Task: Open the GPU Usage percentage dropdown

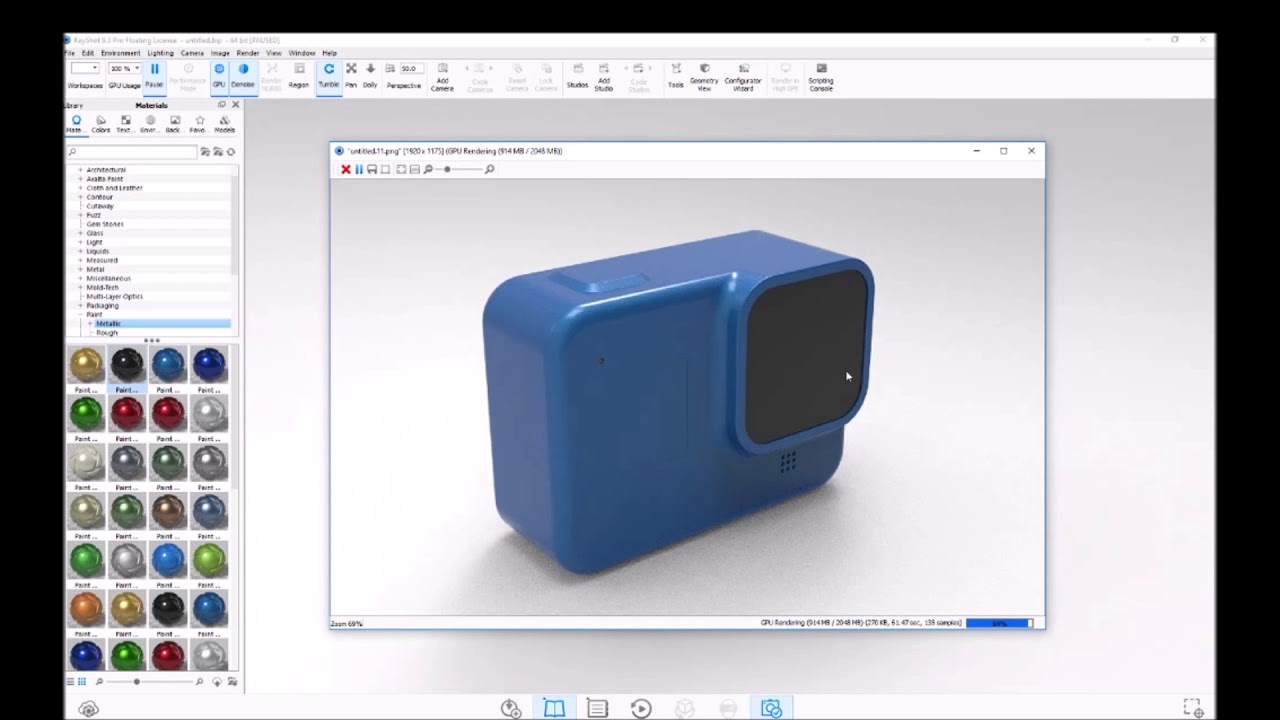Action: [x=123, y=68]
